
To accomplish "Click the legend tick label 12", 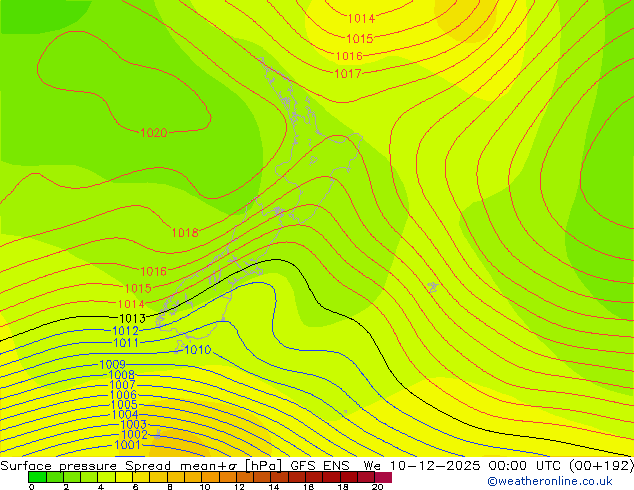I will click(x=239, y=487).
